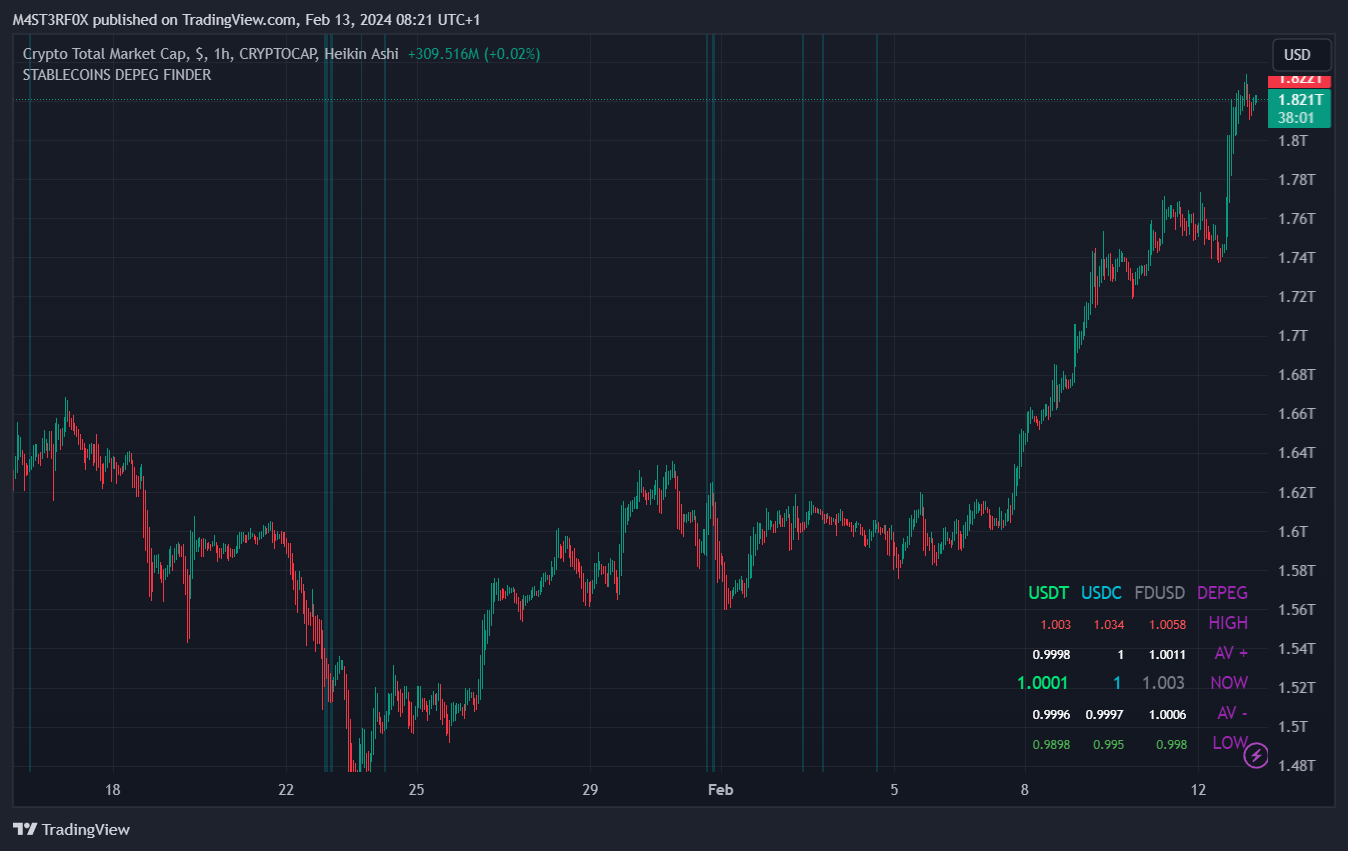1348x851 pixels.
Task: Click the 29 date label on time axis
Action: pos(590,790)
